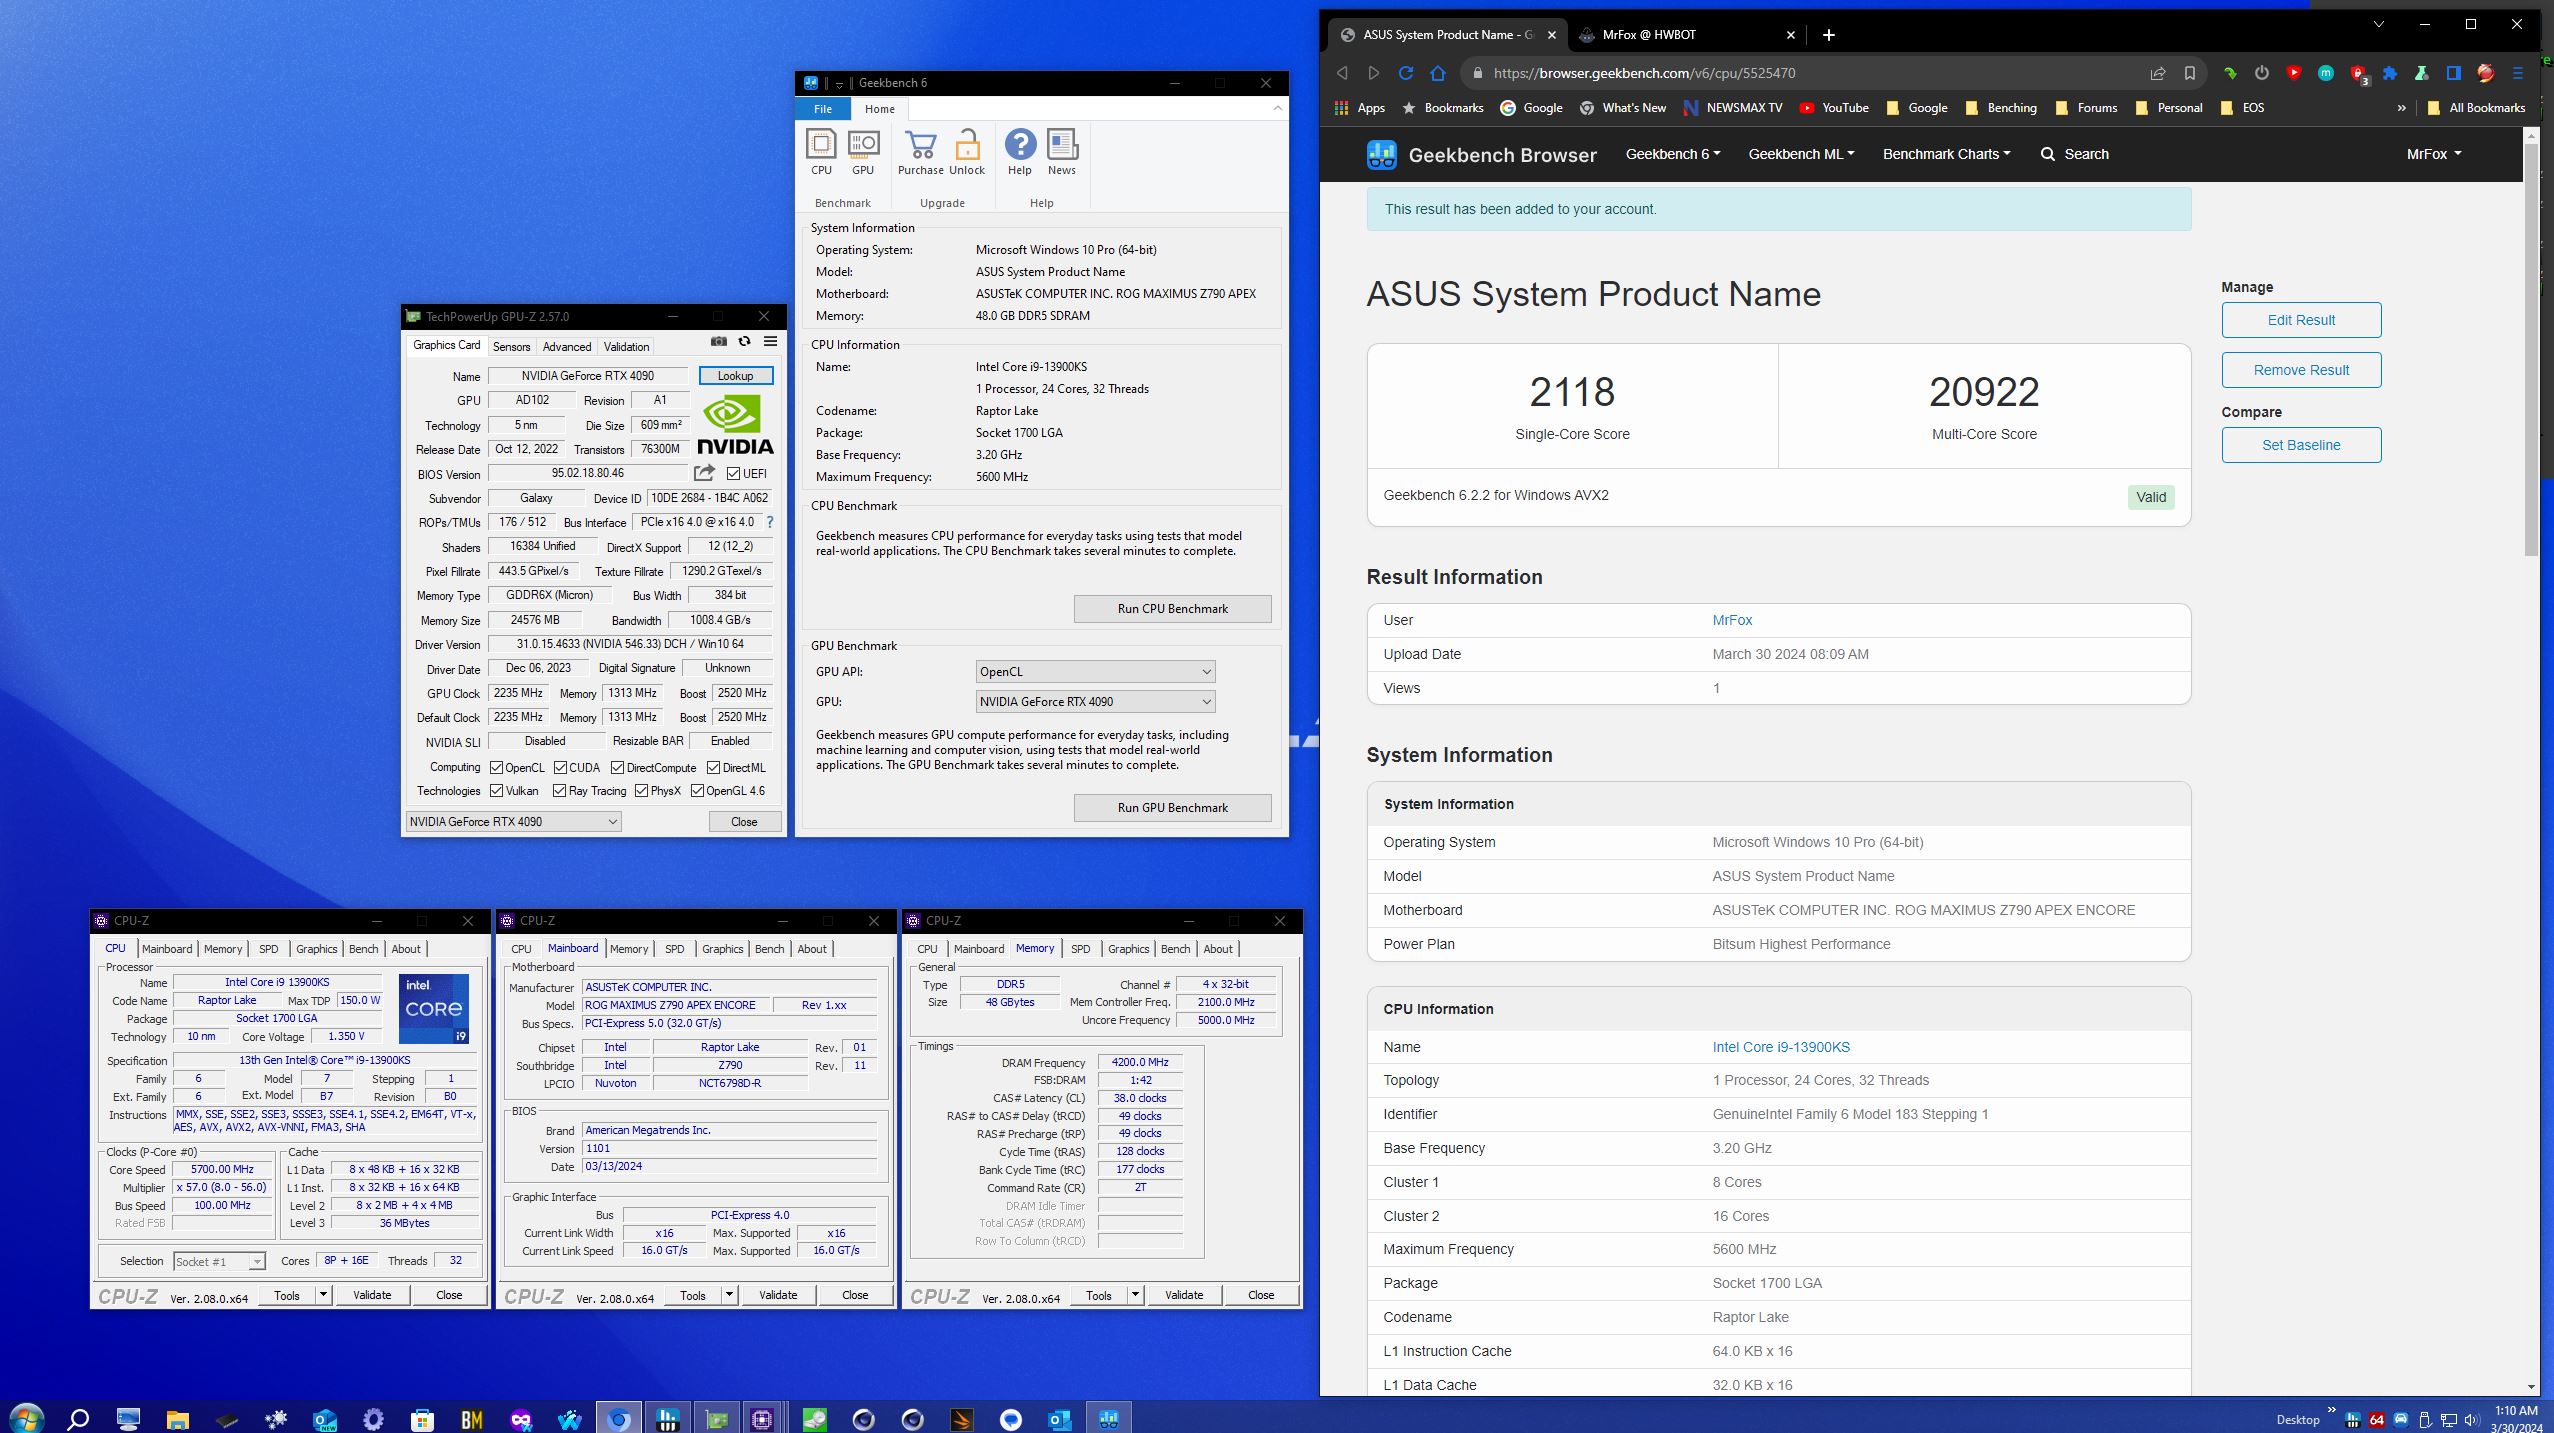Share this page icon in address bar
The height and width of the screenshot is (1433, 2554).
2158,73
